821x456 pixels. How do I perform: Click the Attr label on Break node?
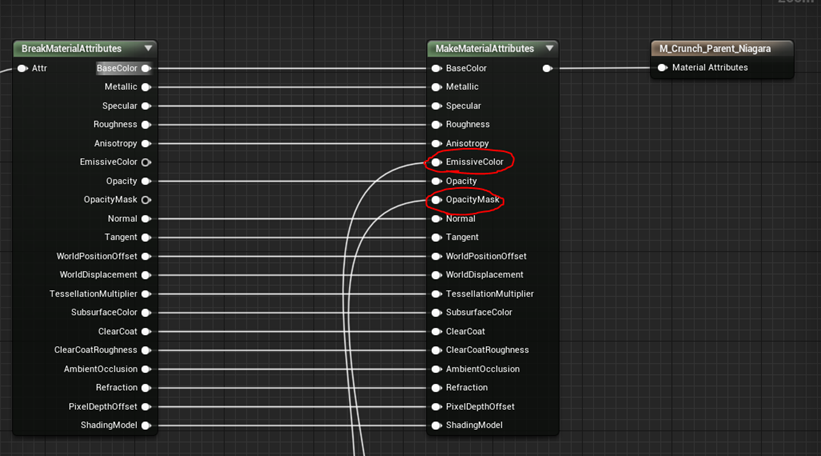tap(39, 68)
